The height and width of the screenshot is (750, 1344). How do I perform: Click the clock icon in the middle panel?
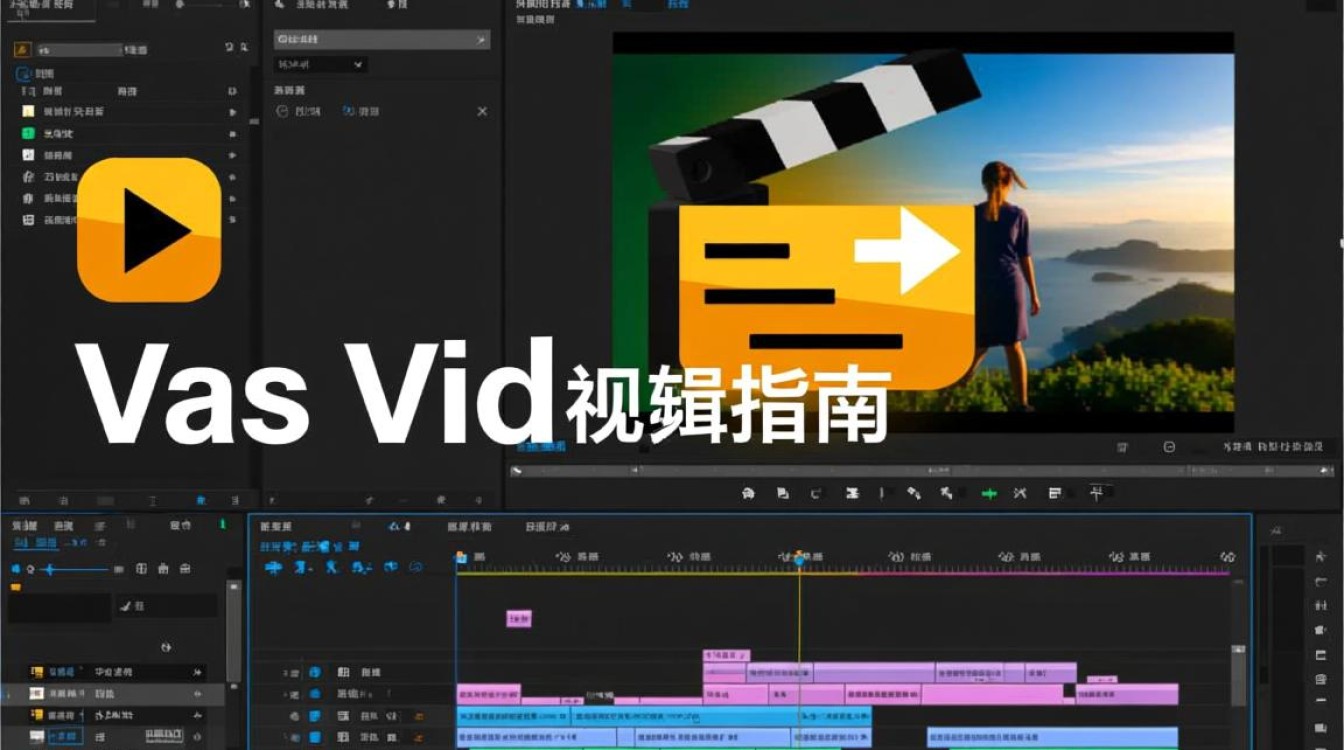pyautogui.click(x=282, y=111)
